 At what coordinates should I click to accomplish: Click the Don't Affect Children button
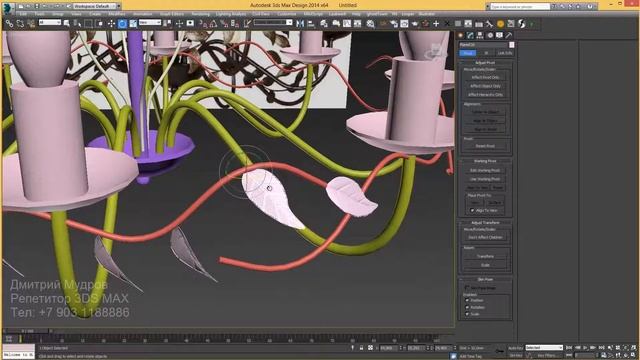(x=485, y=237)
